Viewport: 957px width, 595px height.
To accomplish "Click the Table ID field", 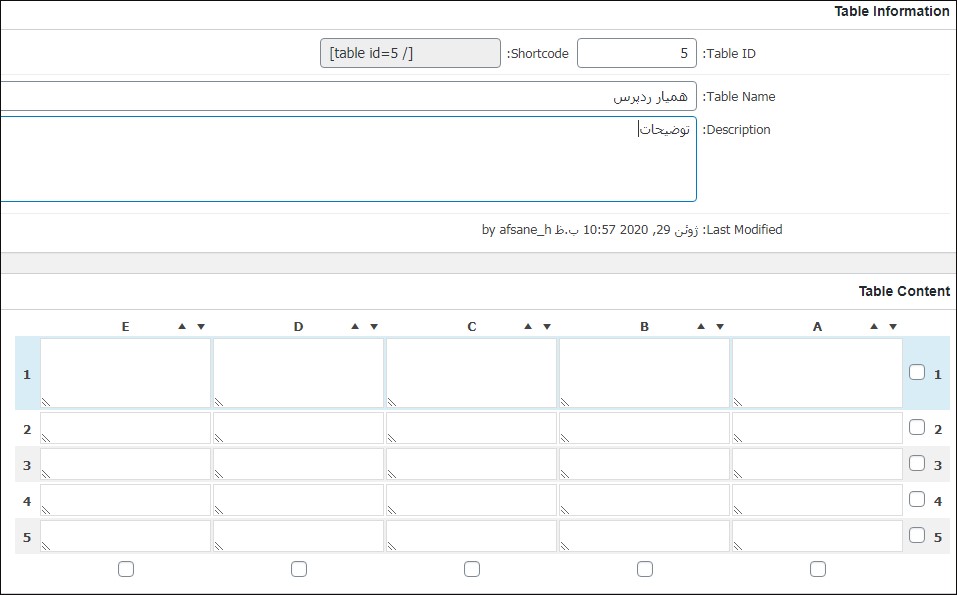I will (x=637, y=53).
